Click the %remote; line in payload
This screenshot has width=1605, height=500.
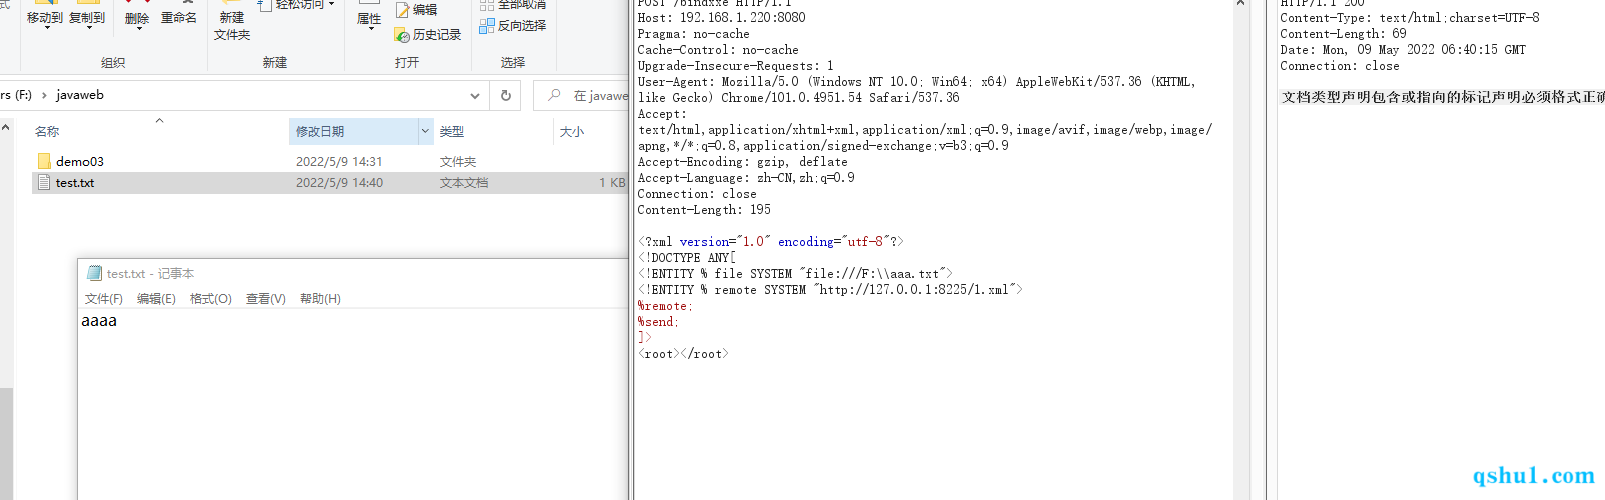[x=665, y=306]
